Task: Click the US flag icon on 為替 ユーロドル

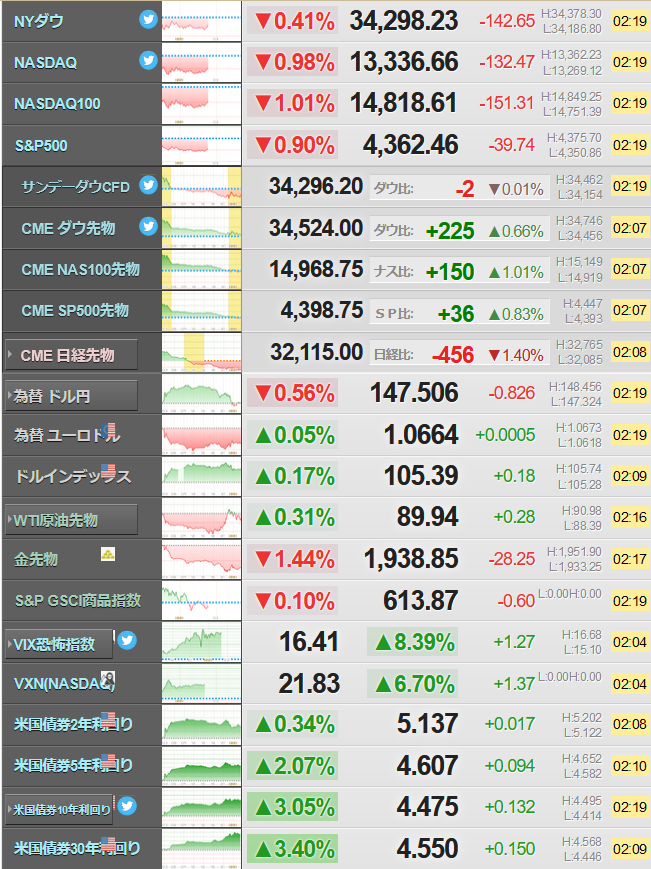Action: (x=109, y=430)
